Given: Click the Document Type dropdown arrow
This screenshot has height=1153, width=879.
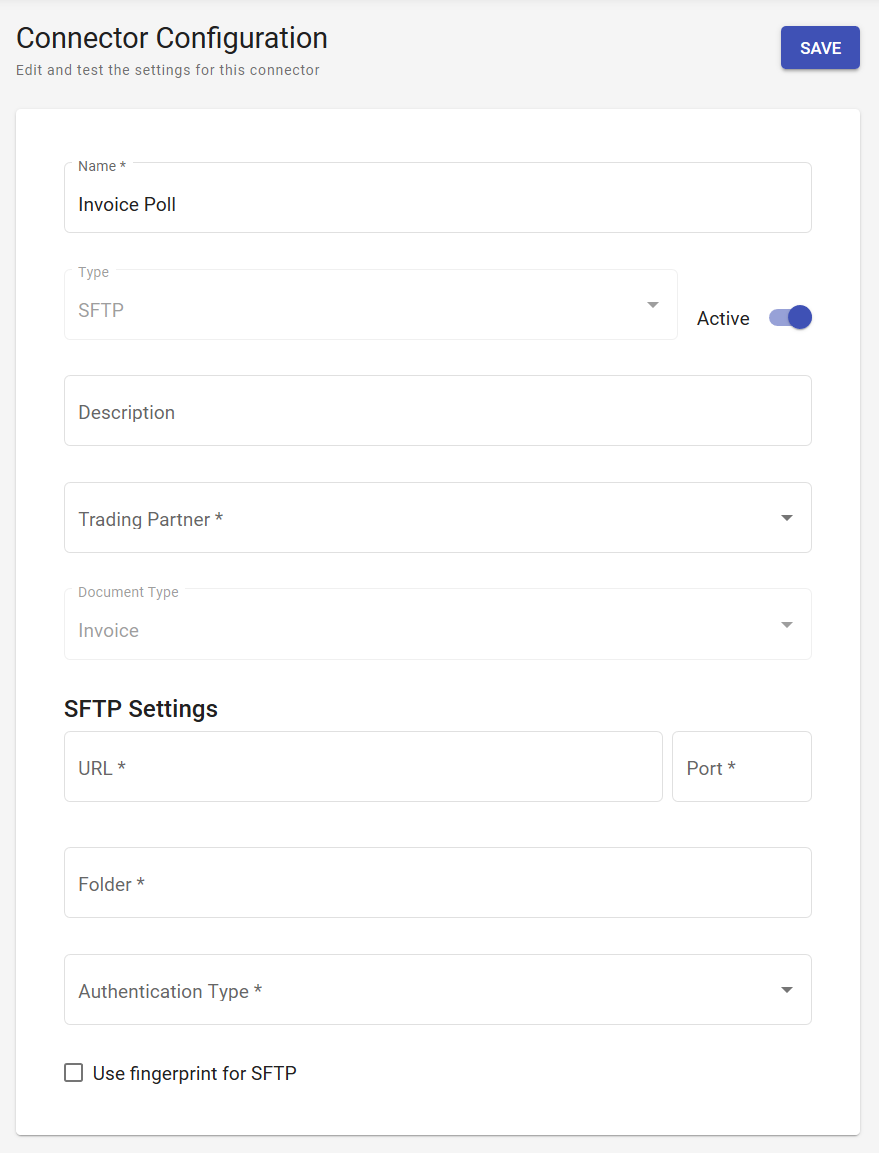Looking at the screenshot, I should (x=786, y=623).
